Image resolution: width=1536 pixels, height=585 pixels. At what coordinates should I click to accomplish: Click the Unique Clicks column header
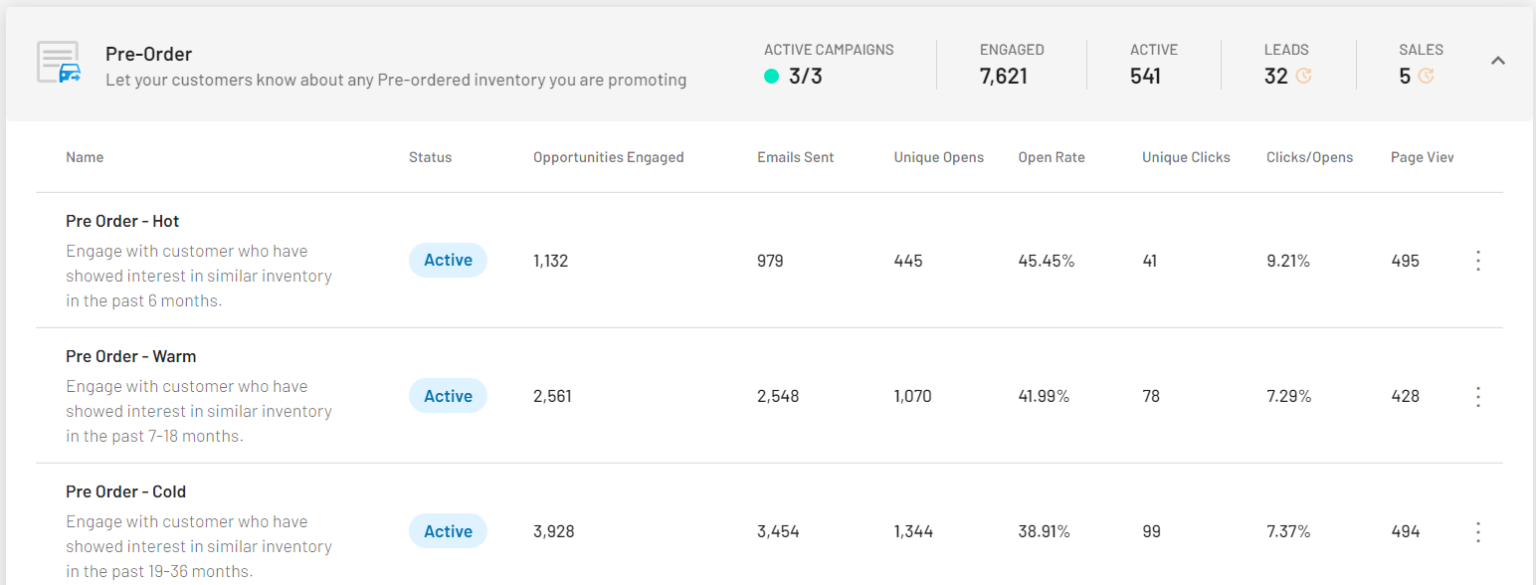tap(1186, 157)
